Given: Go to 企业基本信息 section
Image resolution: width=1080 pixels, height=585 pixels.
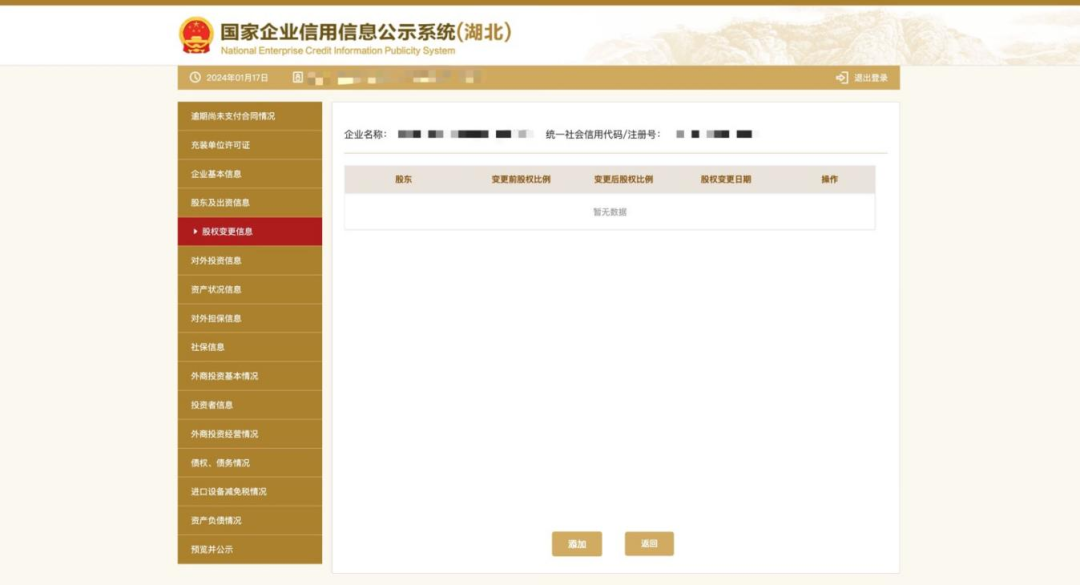Looking at the screenshot, I should (216, 174).
